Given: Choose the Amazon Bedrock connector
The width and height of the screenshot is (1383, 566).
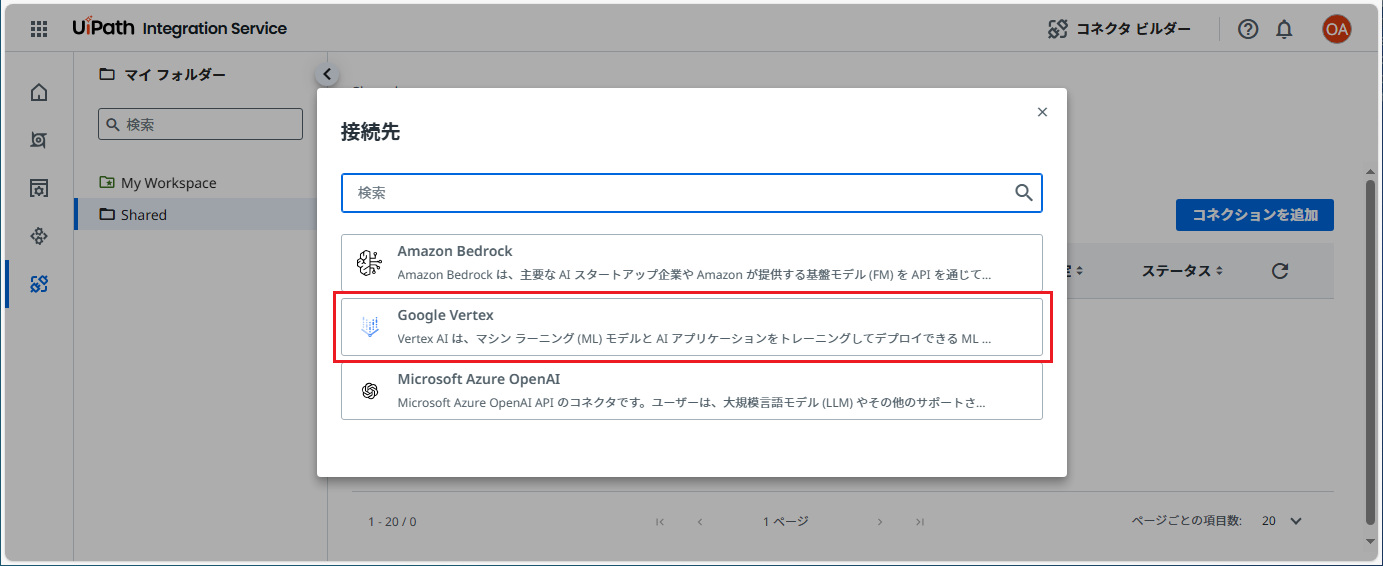Looking at the screenshot, I should tap(692, 263).
